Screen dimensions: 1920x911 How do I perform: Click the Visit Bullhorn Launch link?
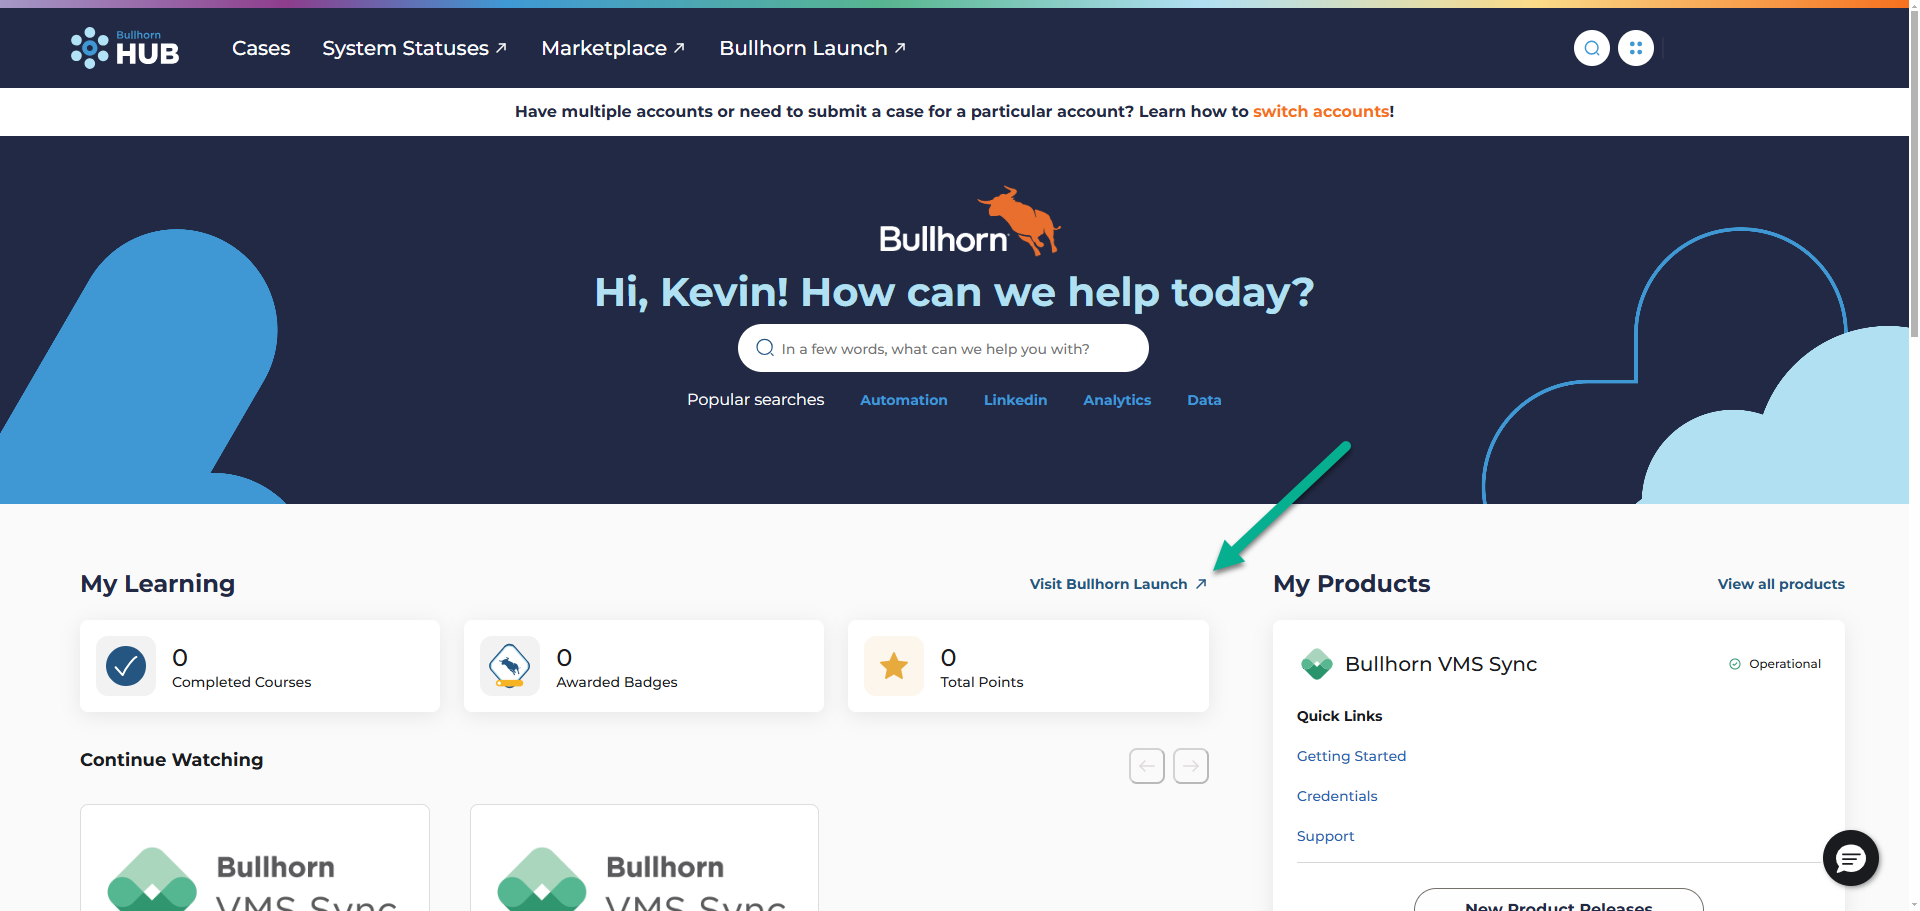tap(1118, 584)
